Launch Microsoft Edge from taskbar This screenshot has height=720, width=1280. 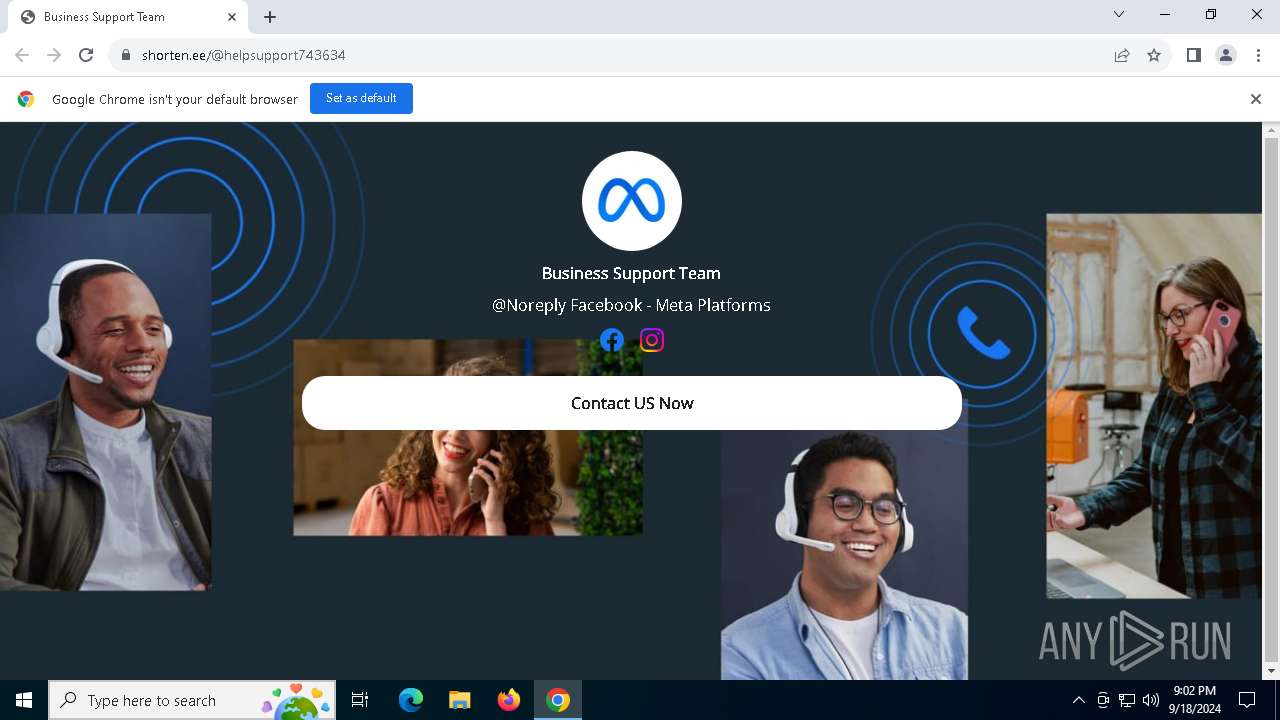pos(410,700)
